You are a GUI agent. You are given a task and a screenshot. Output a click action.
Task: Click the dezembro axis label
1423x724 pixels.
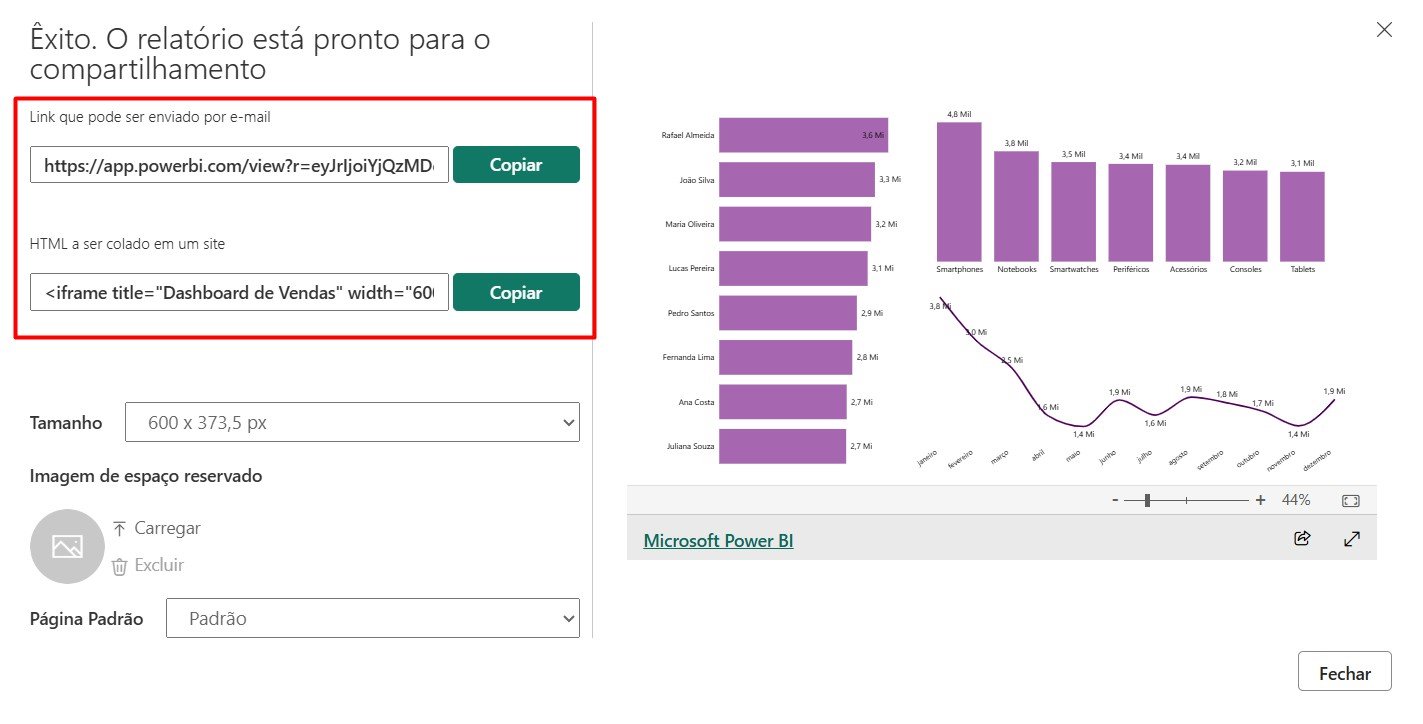1318,459
